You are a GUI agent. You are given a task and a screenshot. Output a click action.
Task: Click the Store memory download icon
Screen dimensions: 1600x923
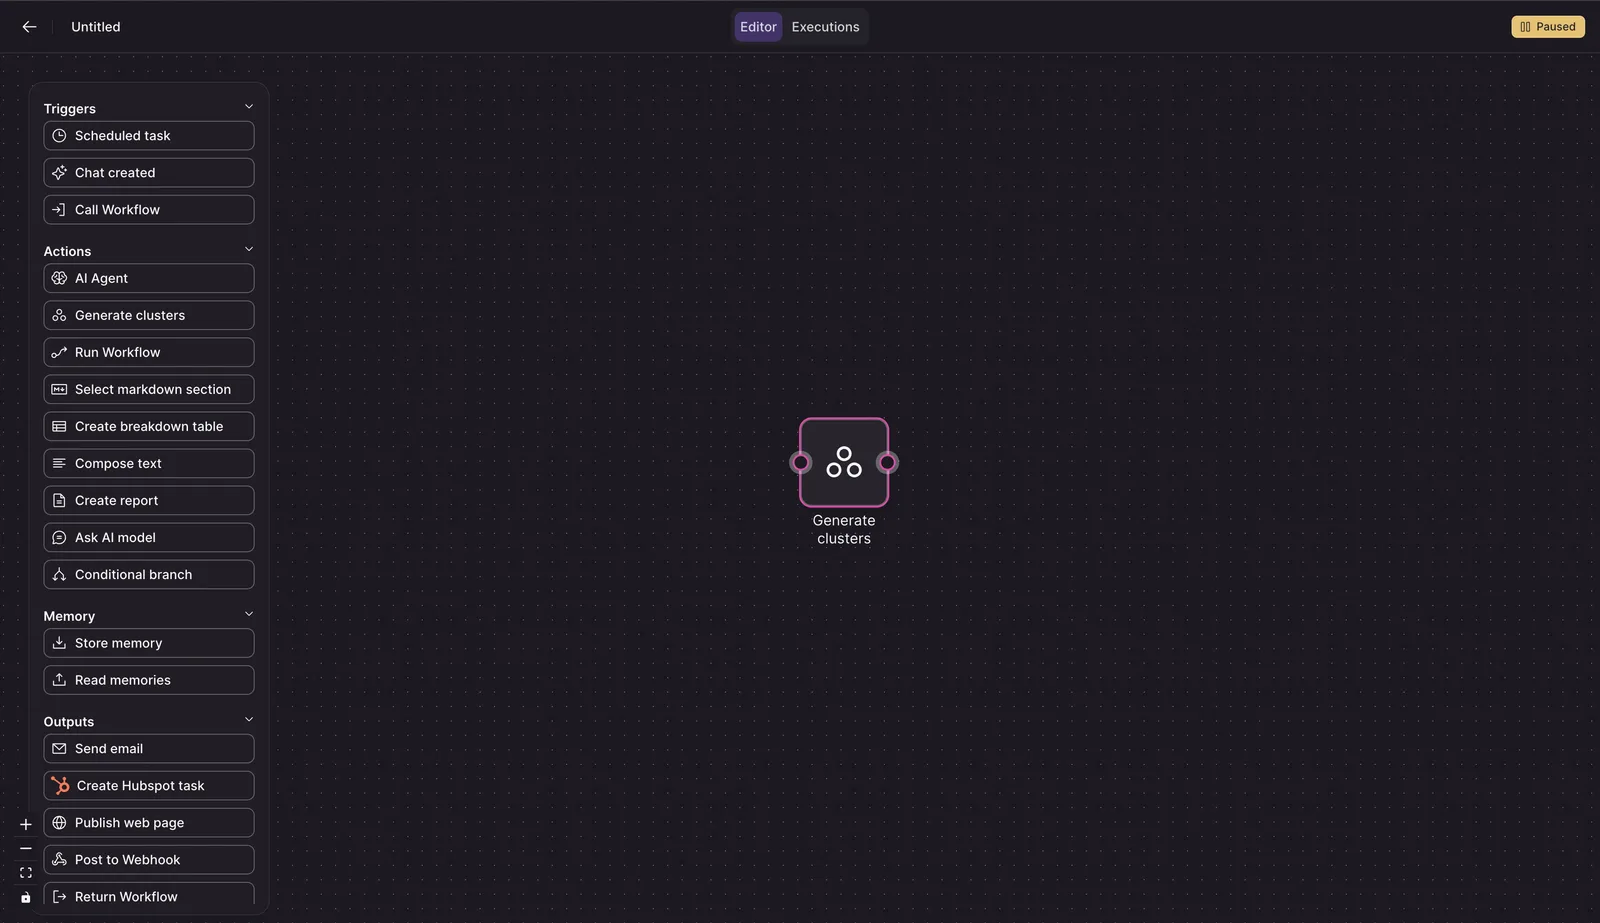pyautogui.click(x=59, y=643)
